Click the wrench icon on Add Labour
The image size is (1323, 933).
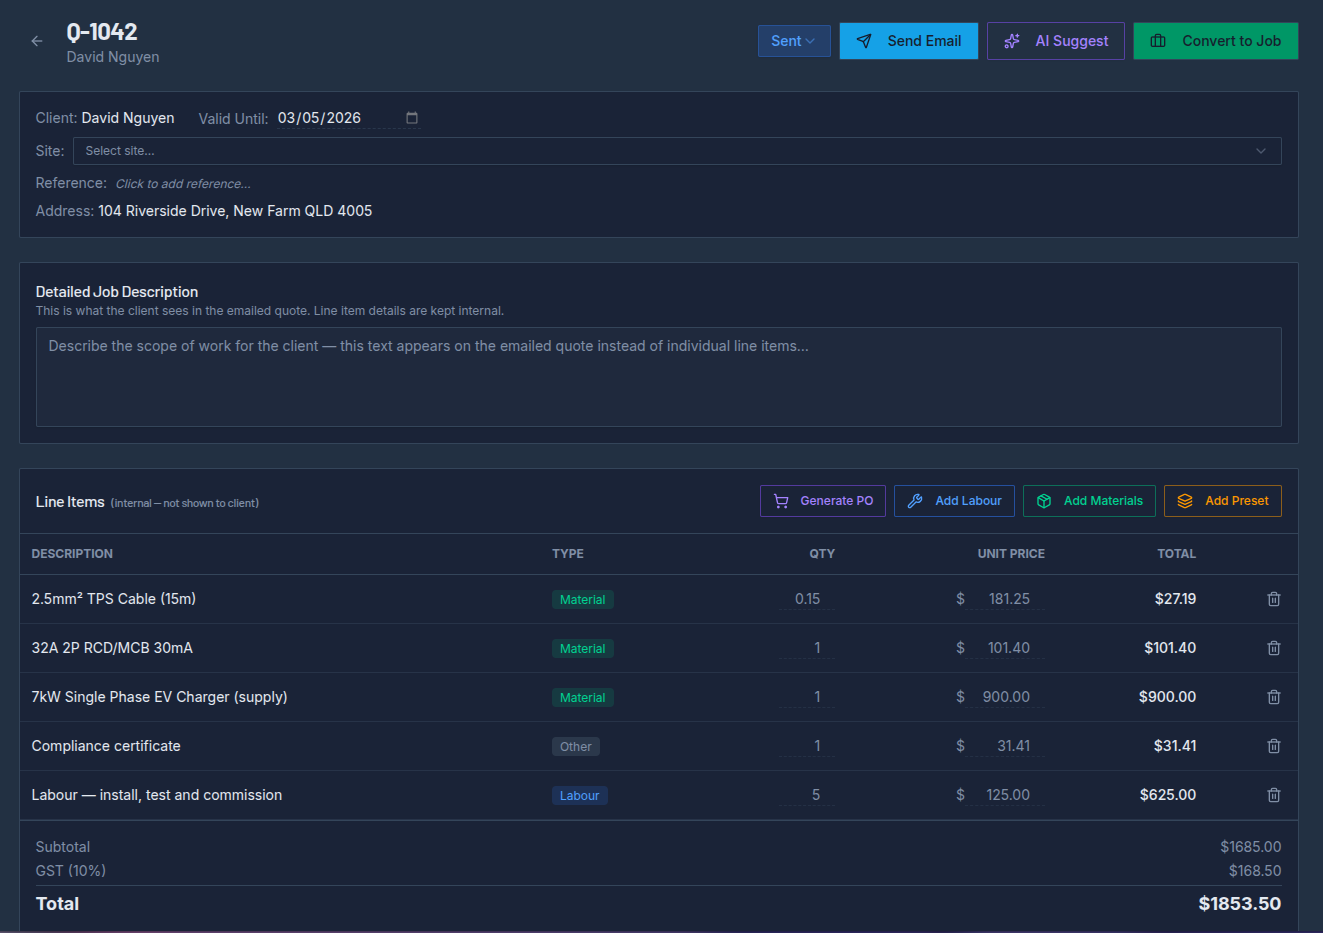tap(915, 501)
